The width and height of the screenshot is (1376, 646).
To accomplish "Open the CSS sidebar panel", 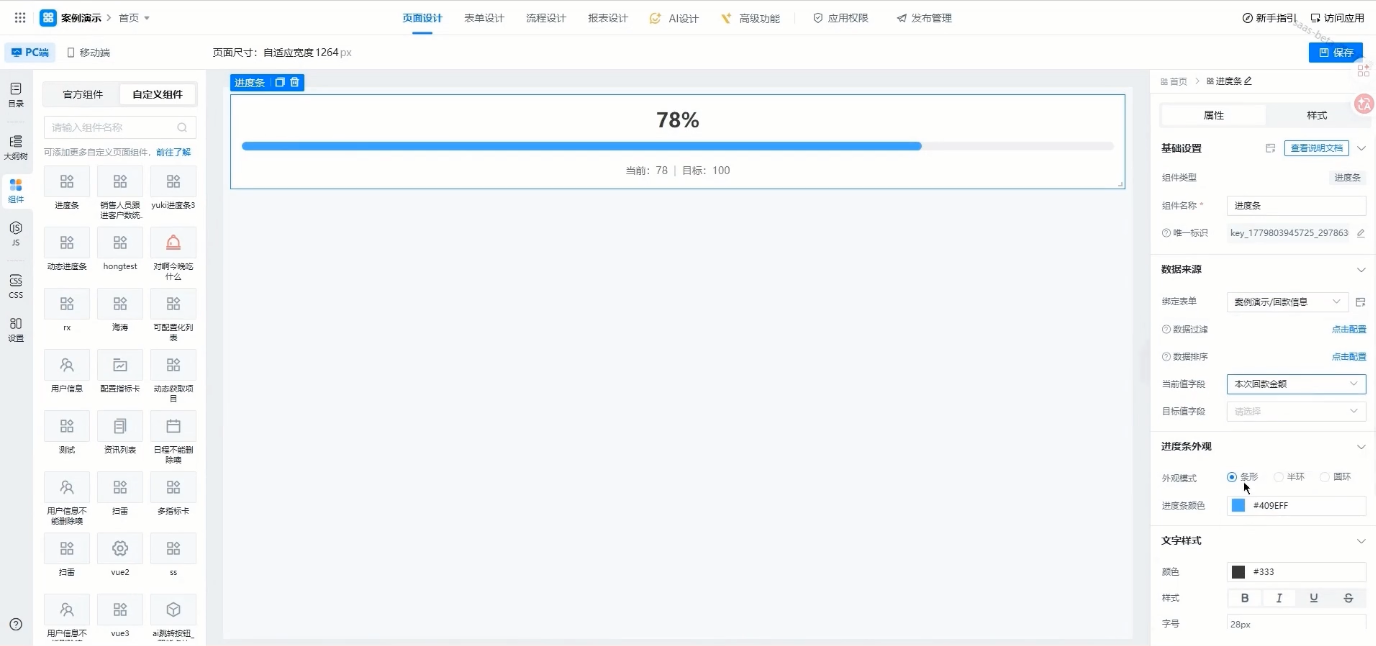I will click(x=16, y=286).
